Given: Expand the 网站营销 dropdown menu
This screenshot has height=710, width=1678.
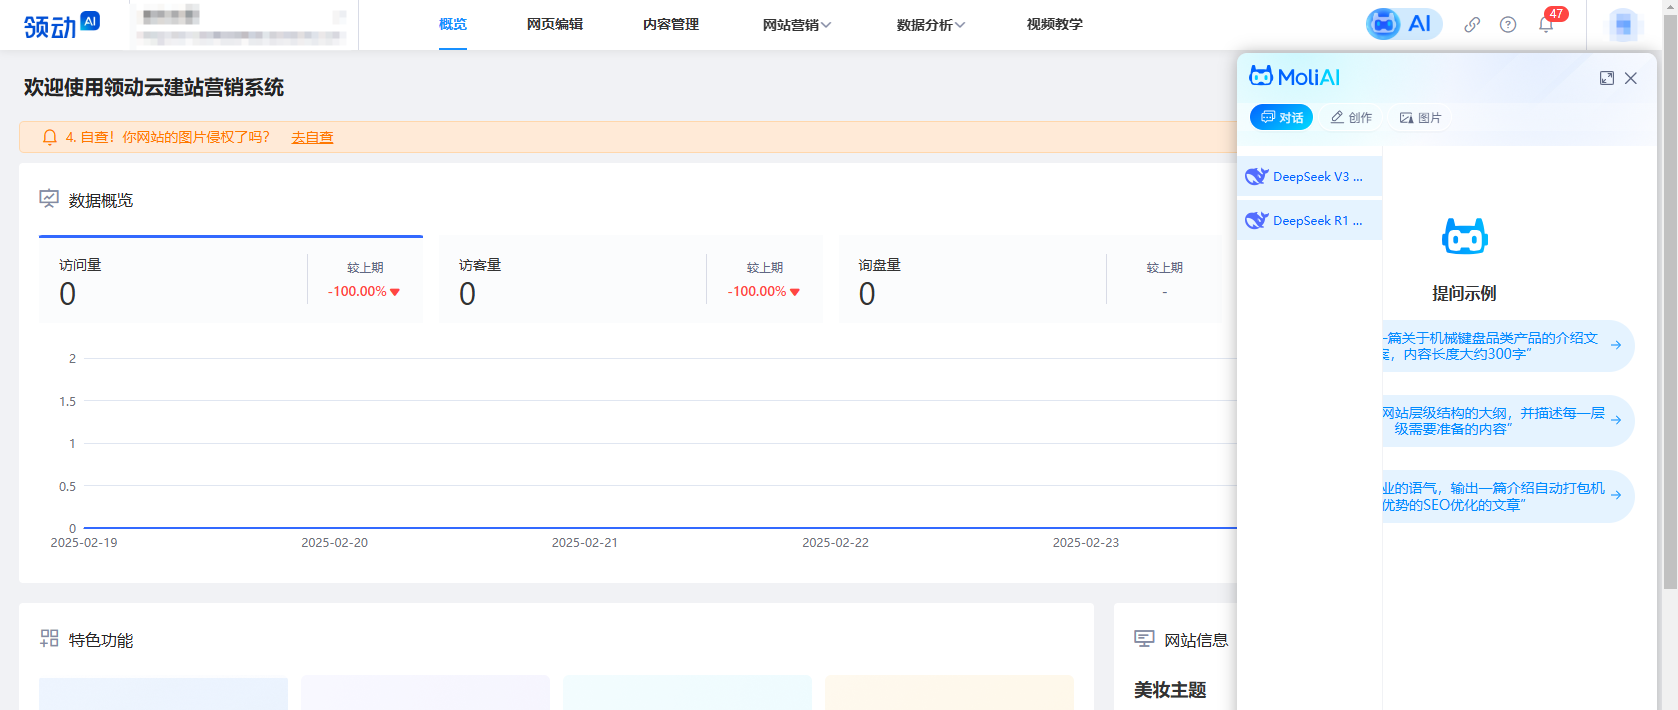Looking at the screenshot, I should pyautogui.click(x=796, y=25).
